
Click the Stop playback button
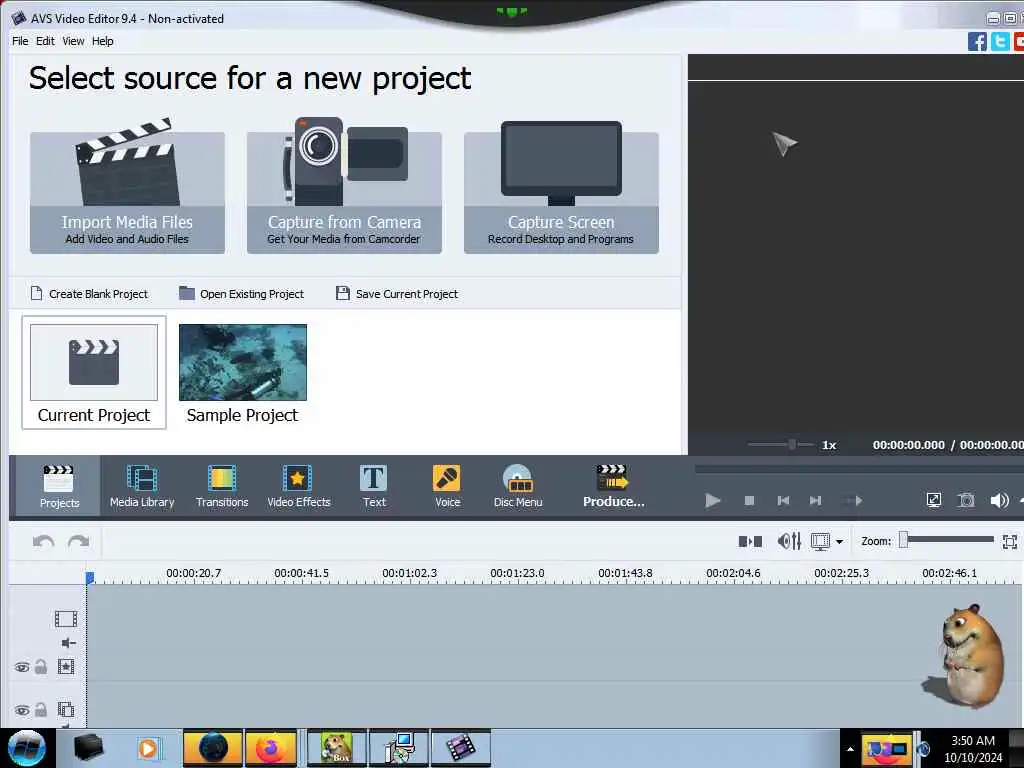pos(749,501)
